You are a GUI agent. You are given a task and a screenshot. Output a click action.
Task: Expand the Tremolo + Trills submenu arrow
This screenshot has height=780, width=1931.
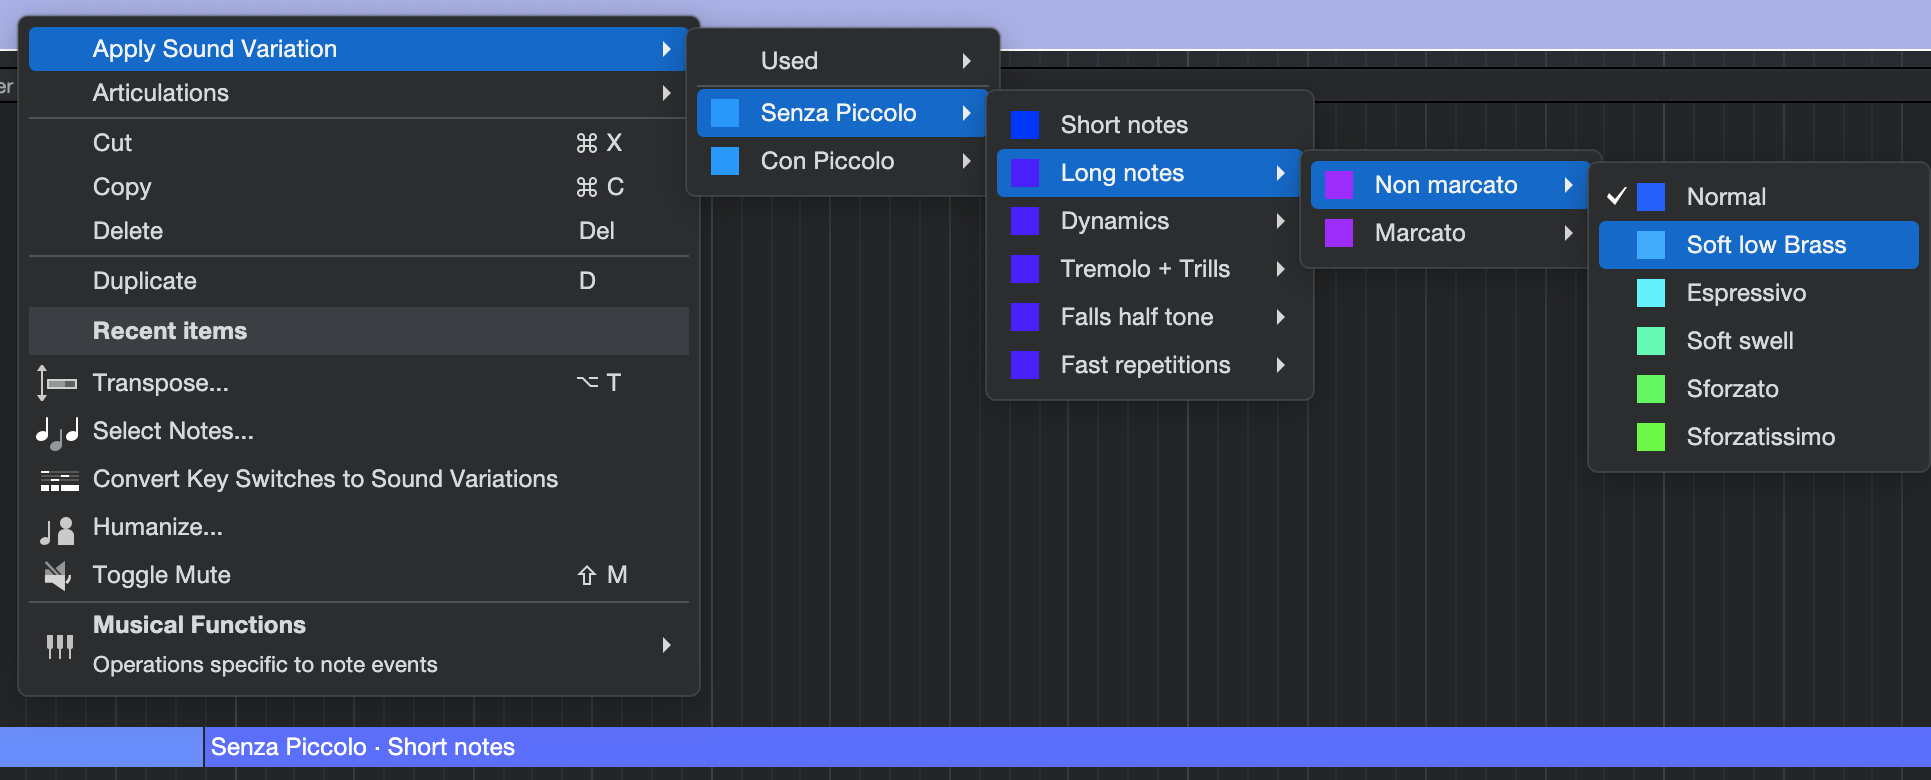point(1280,269)
